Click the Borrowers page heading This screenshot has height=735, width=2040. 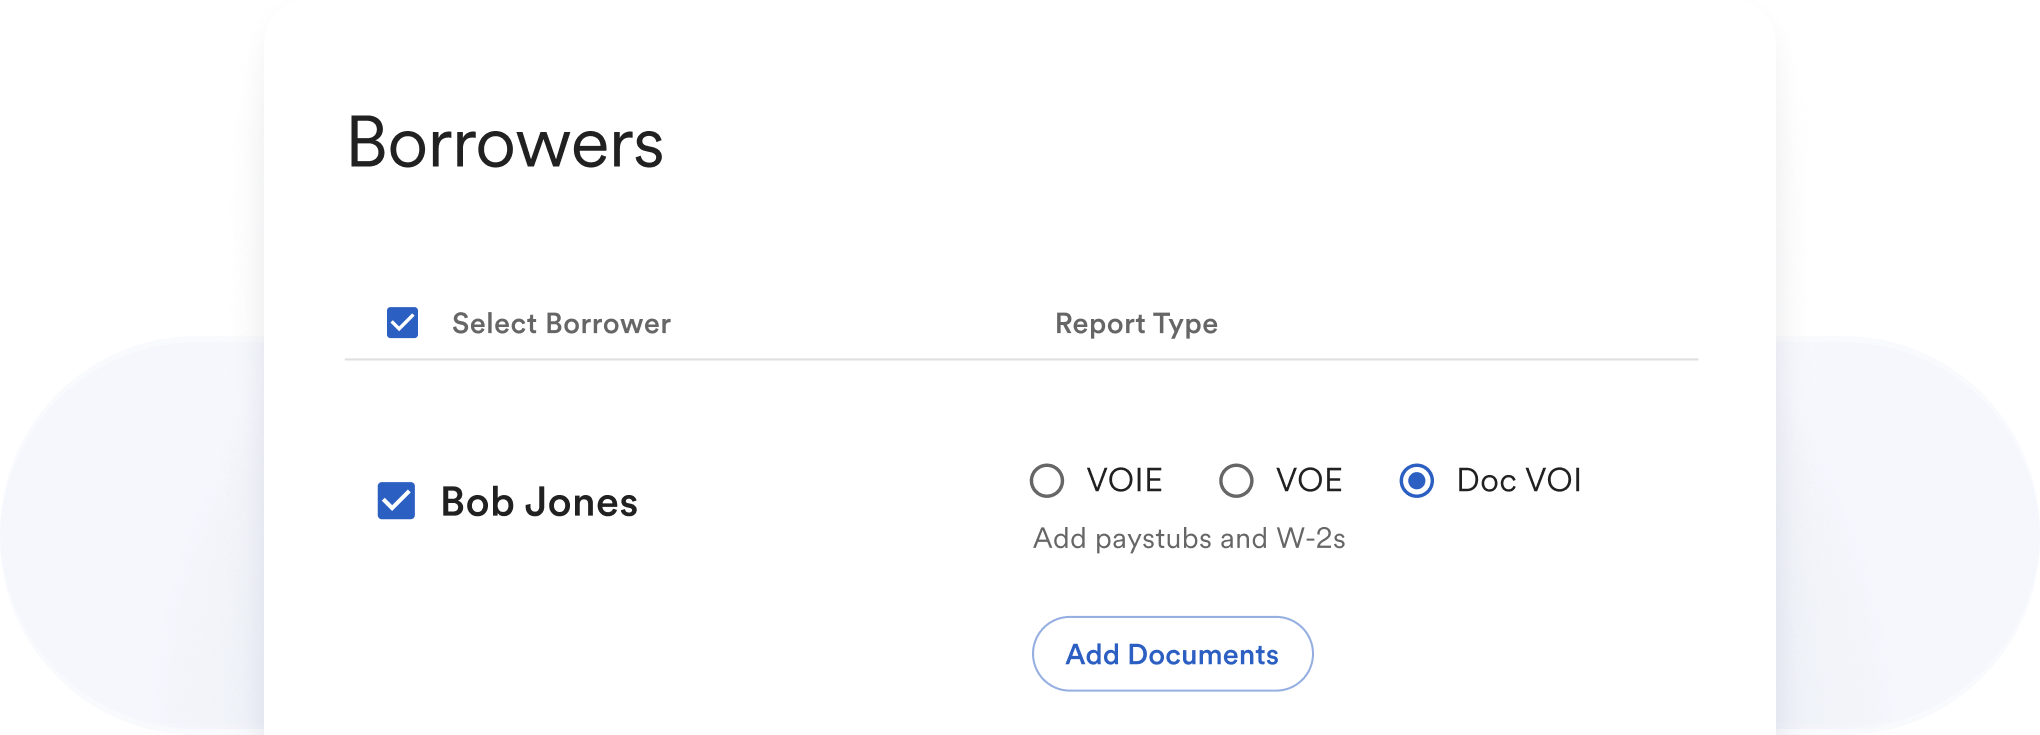point(505,143)
